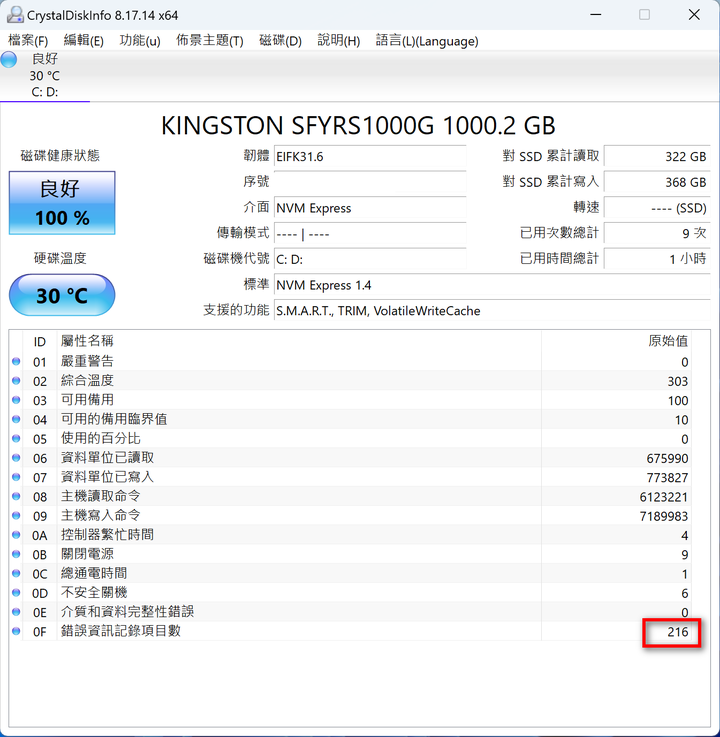Click the 磁碟健康狀態 label
The height and width of the screenshot is (737, 720).
(x=60, y=156)
